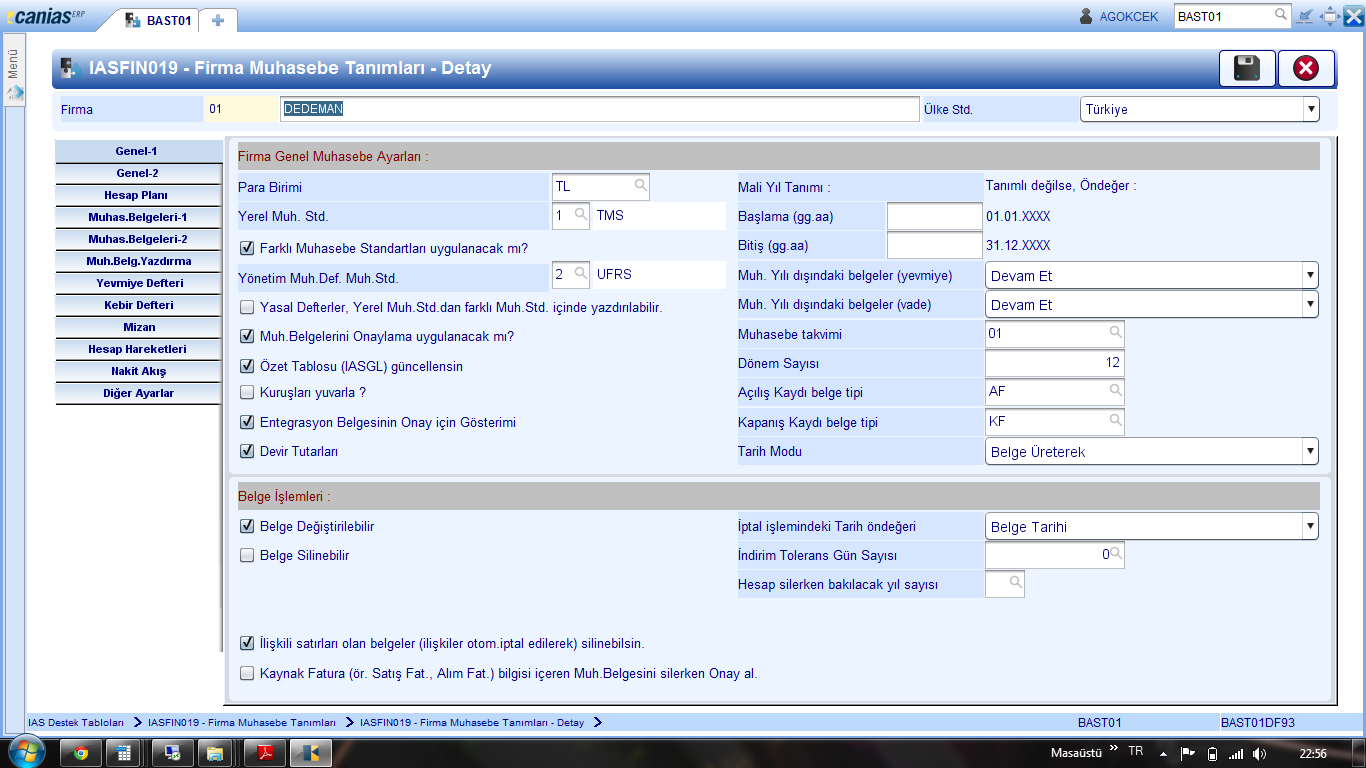The height and width of the screenshot is (768, 1366).
Task: Select the BAST01 session tab
Action: tap(157, 20)
